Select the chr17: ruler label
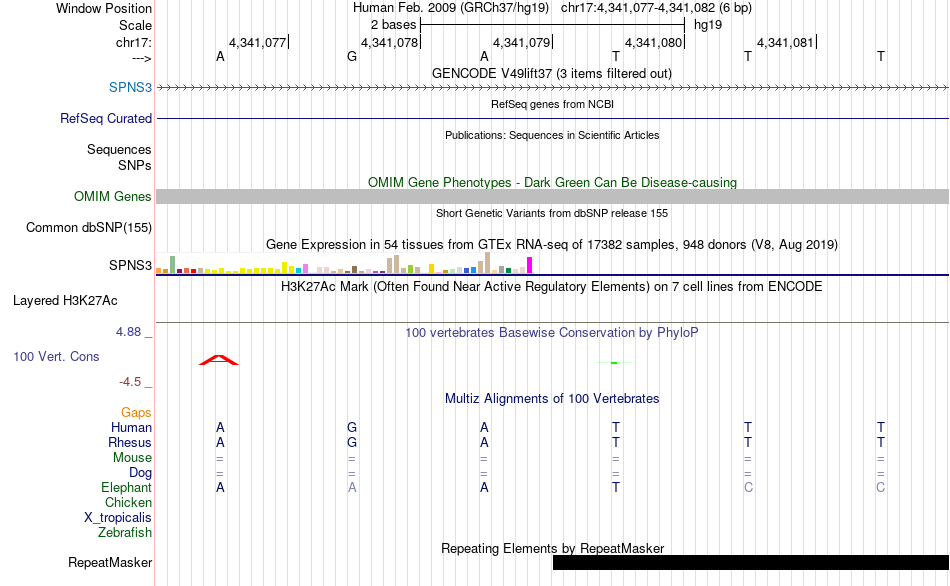 click(x=133, y=42)
